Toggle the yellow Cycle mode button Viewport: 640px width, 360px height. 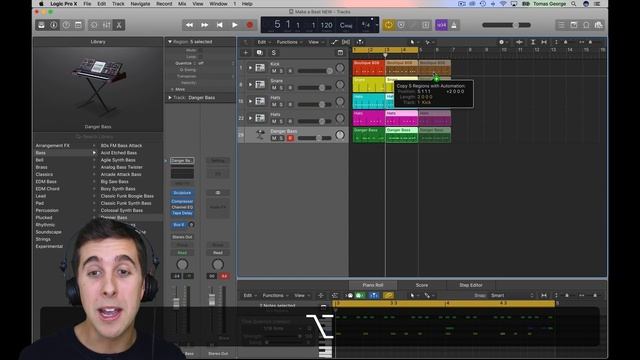point(389,25)
